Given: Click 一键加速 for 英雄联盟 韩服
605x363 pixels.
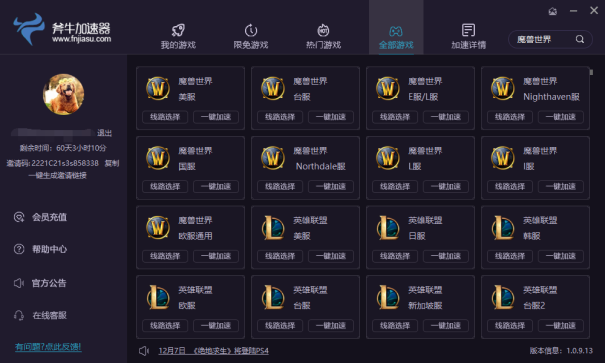Looking at the screenshot, I should click(x=561, y=256).
